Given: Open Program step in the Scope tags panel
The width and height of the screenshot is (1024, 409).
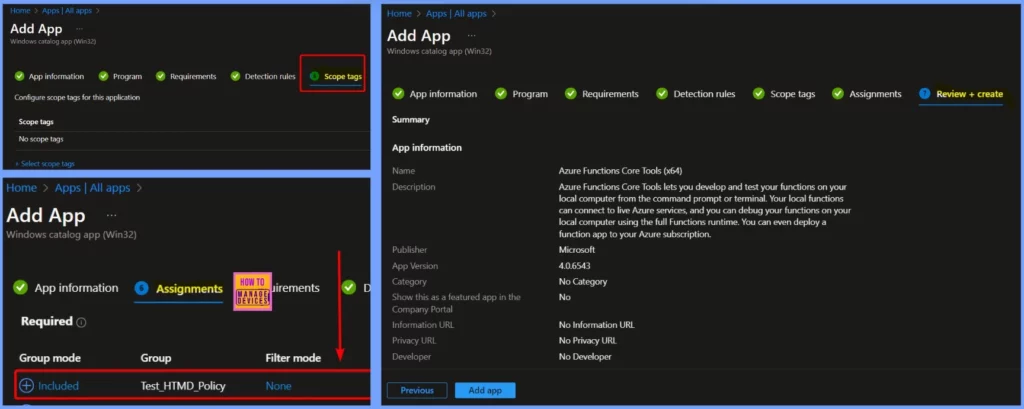Looking at the screenshot, I should [x=120, y=76].
